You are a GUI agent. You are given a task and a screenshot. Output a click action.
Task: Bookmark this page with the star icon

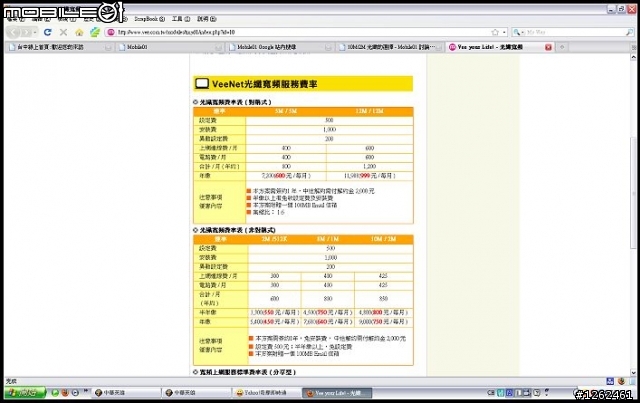495,32
